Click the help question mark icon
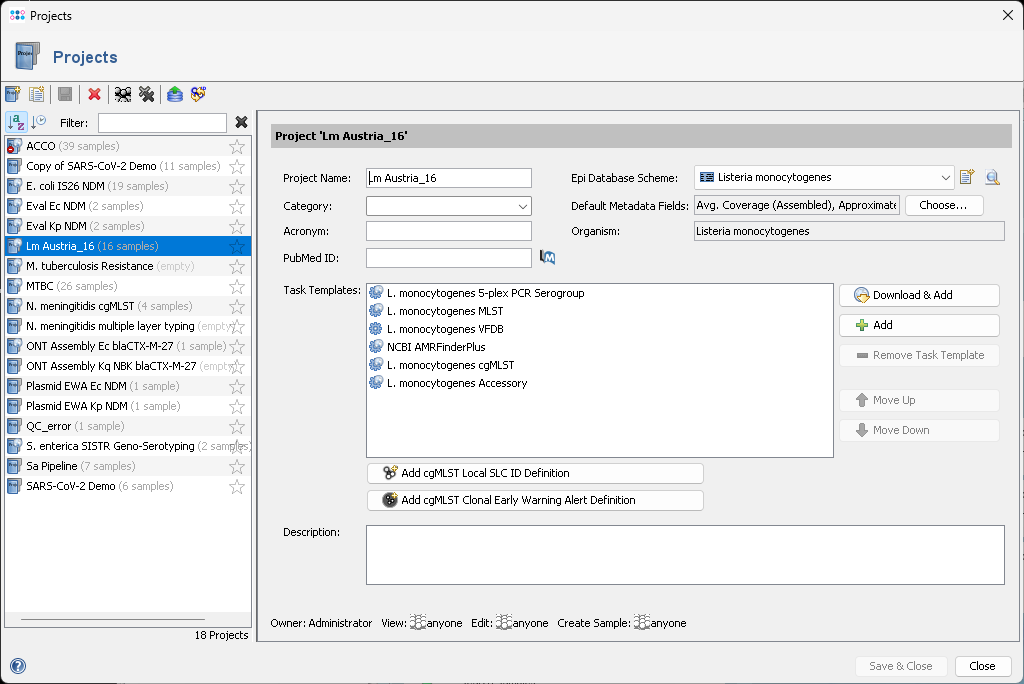This screenshot has height=684, width=1024. 17,666
